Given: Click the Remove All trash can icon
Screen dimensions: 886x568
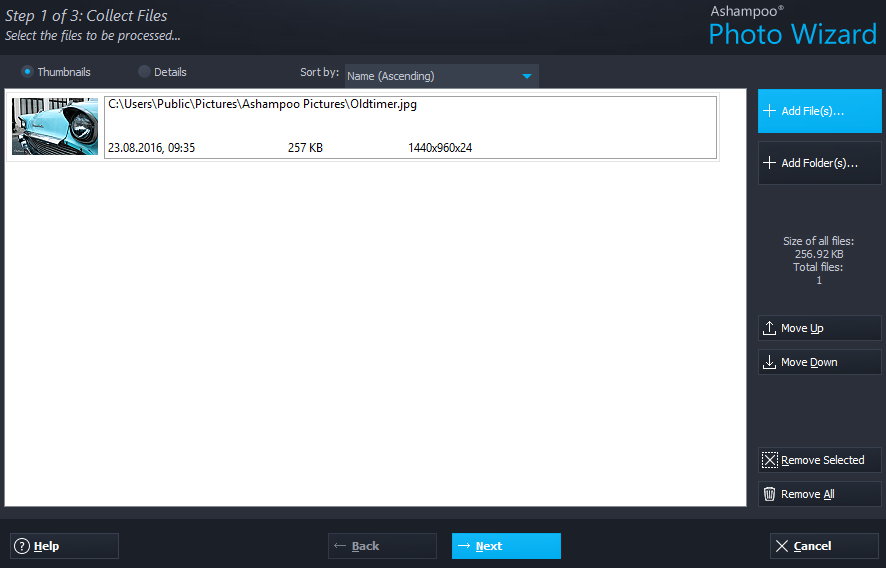Looking at the screenshot, I should [769, 494].
